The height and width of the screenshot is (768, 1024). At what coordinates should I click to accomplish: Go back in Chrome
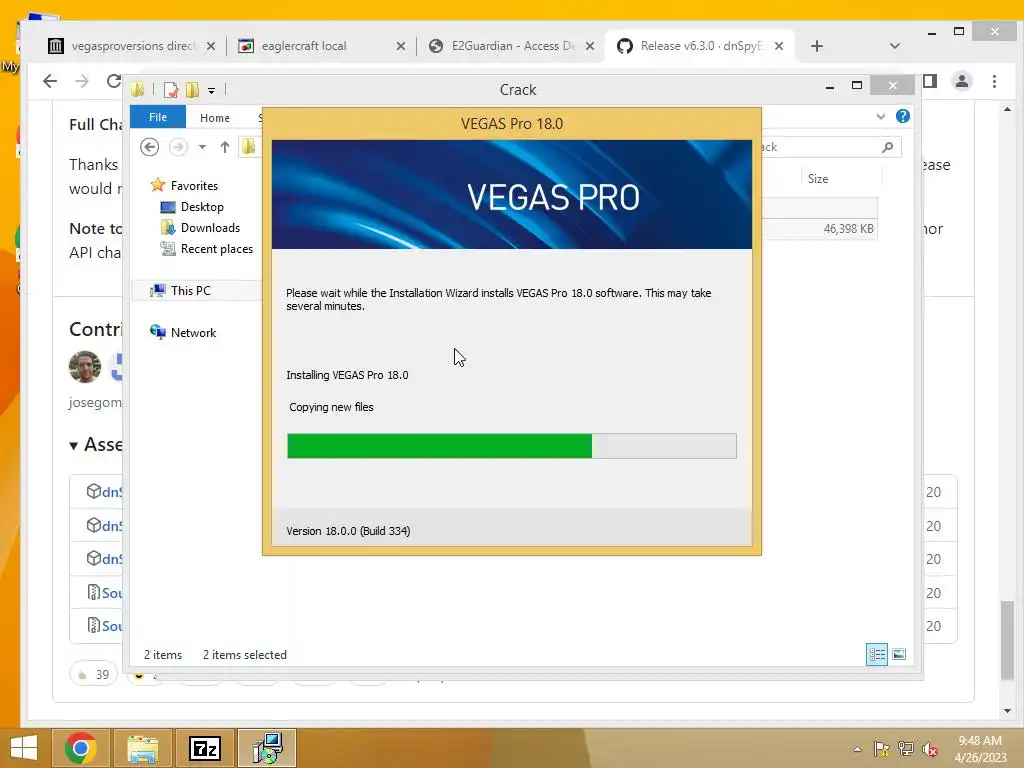point(50,81)
